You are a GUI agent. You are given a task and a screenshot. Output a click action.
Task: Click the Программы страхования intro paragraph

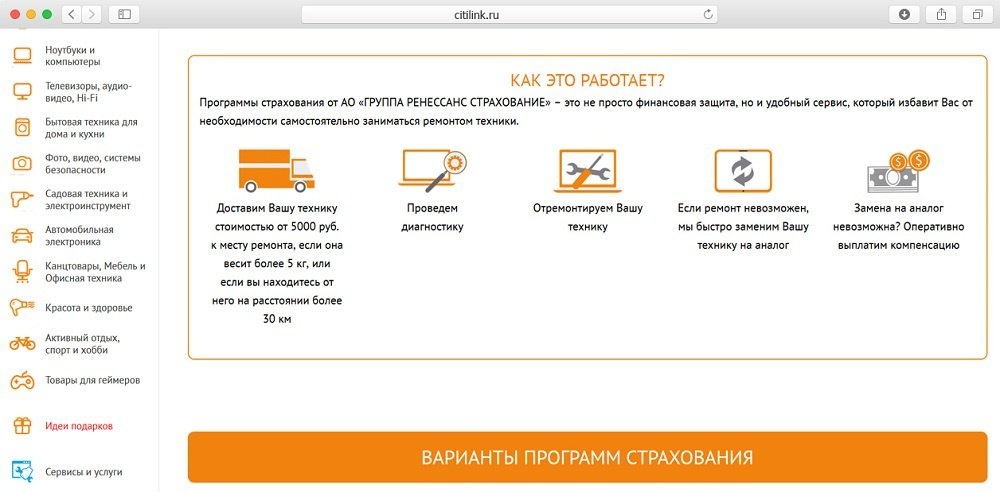587,112
